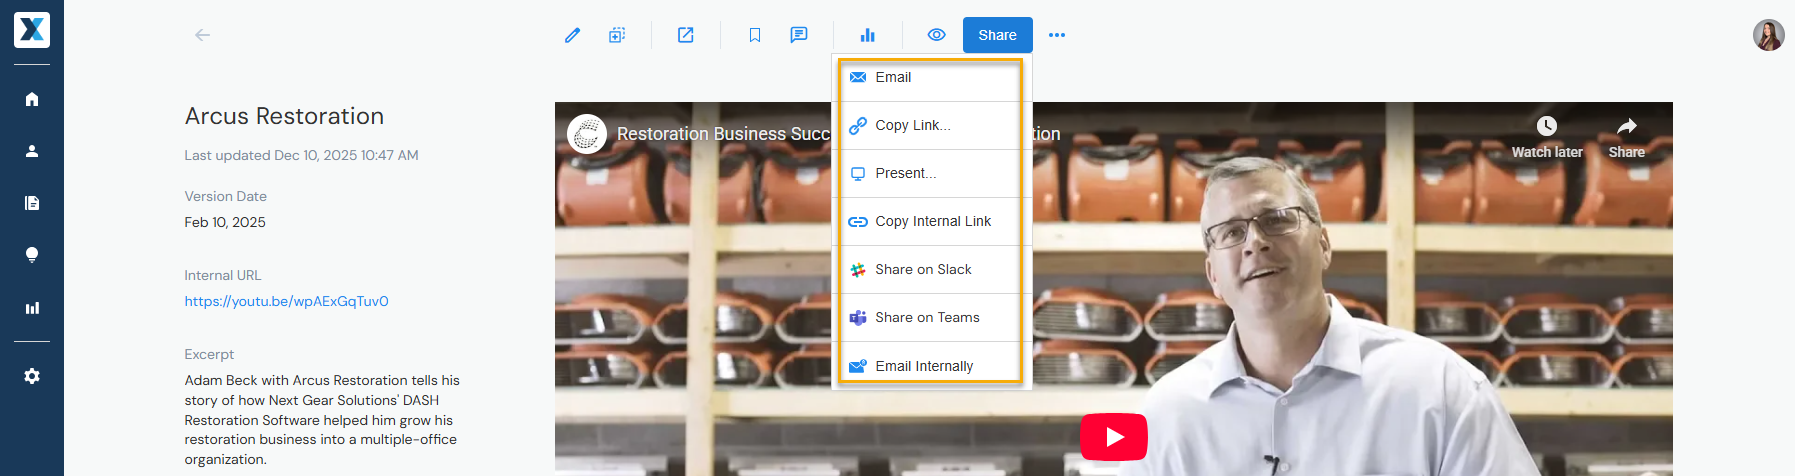Click the add-to-collection icon next to the pencil
Image resolution: width=1795 pixels, height=476 pixels.
pos(617,35)
